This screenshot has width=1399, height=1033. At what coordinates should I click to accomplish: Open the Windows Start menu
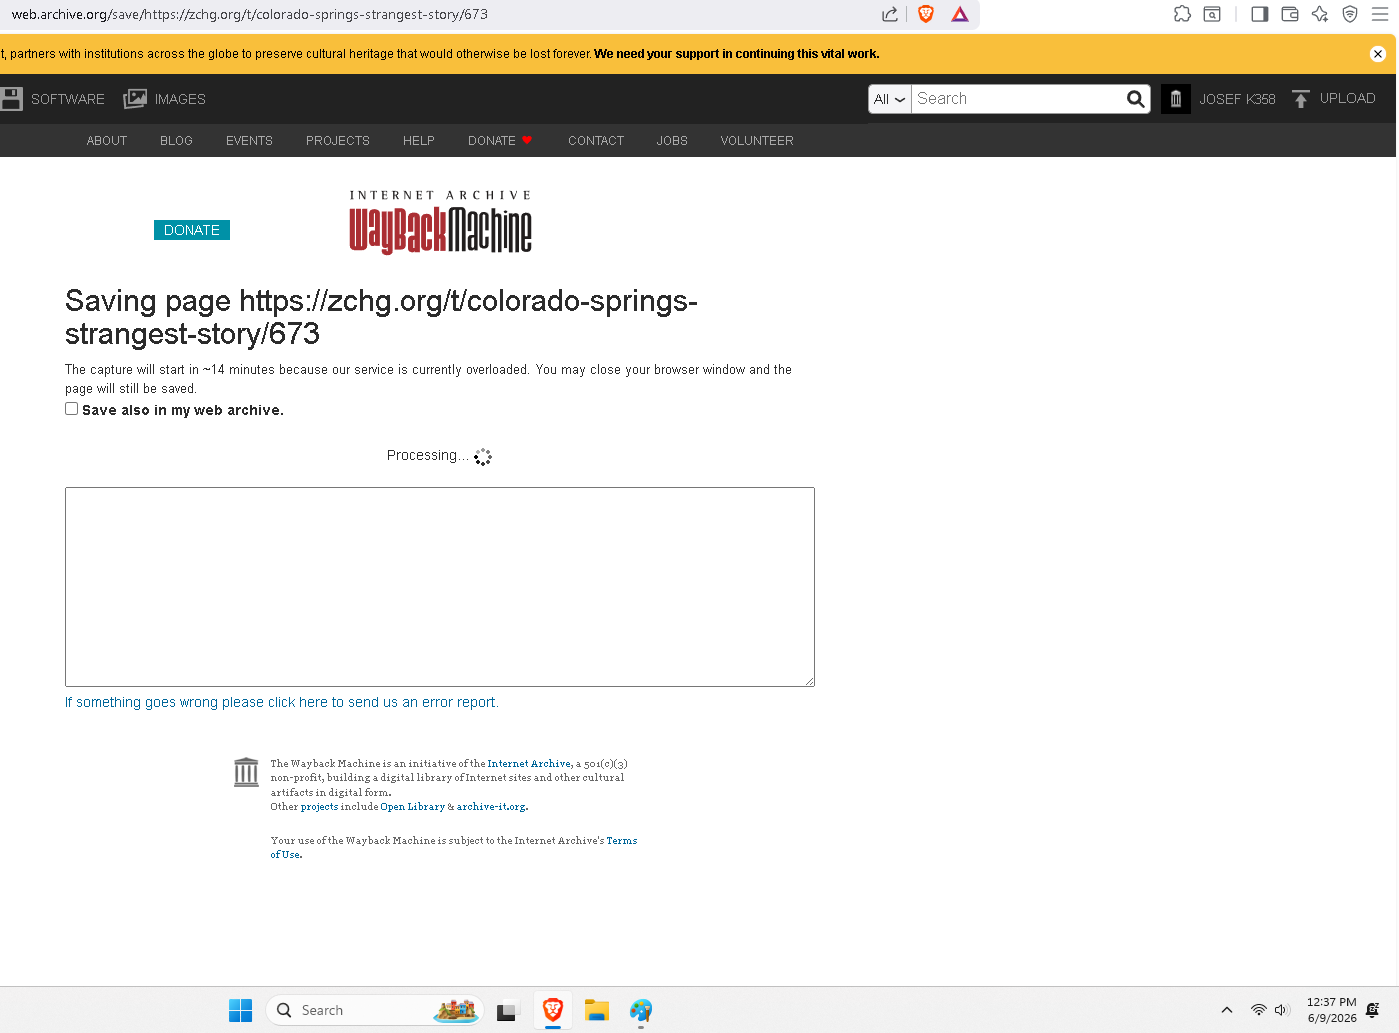click(x=241, y=1010)
